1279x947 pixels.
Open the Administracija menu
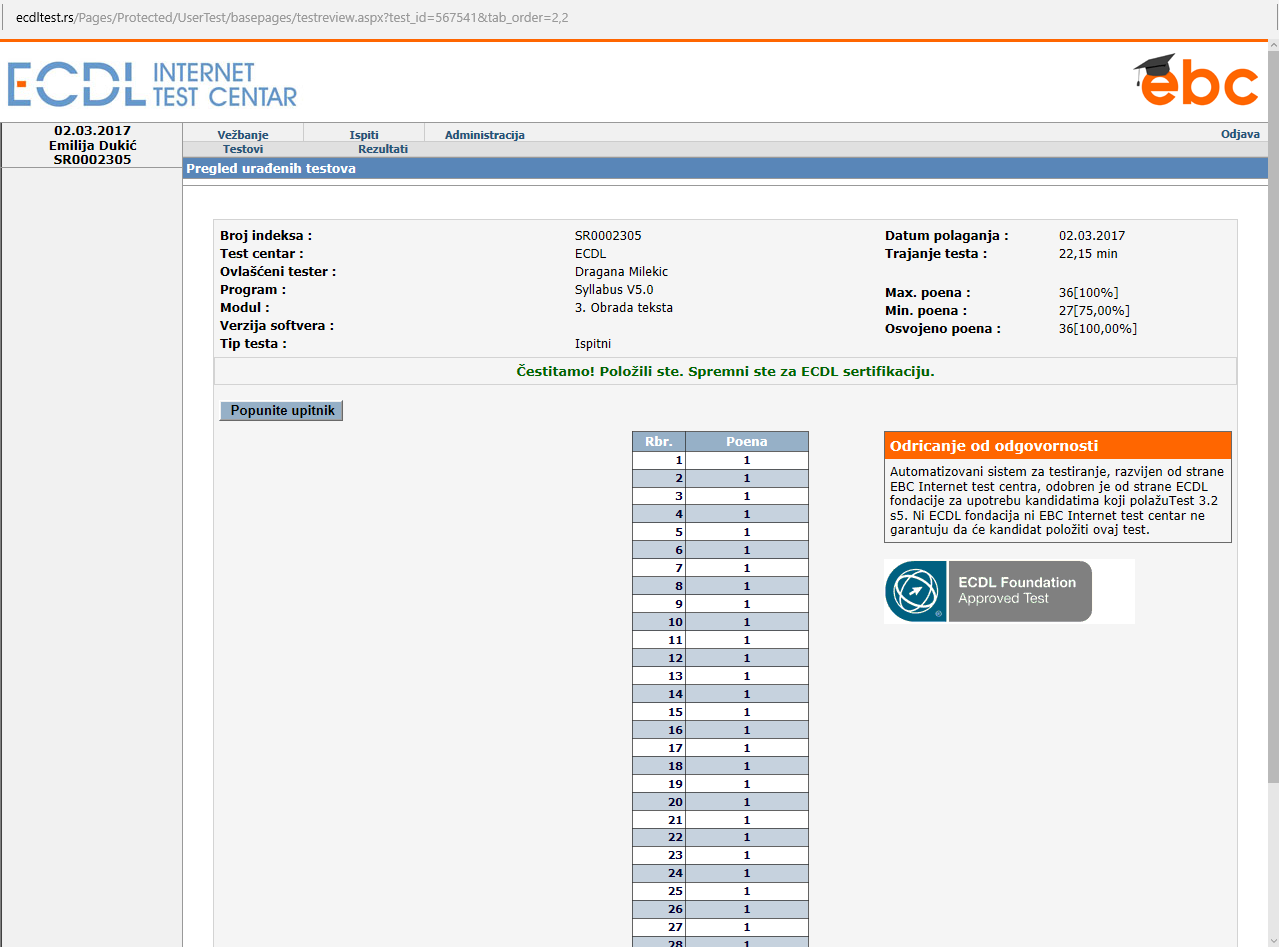(x=484, y=135)
